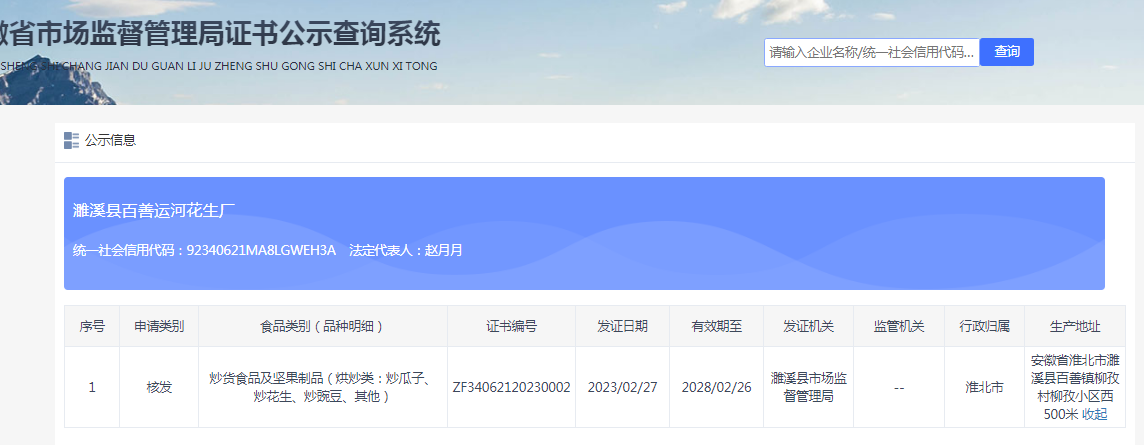Click the 查询 search button
The width and height of the screenshot is (1144, 445).
1006,52
